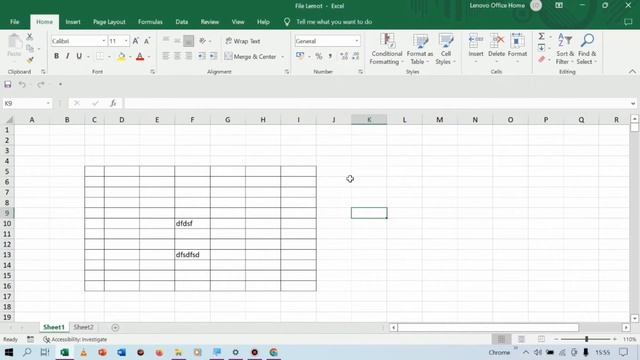Click the Clear eraser icon in Editing
The image size is (640, 360).
541,60
